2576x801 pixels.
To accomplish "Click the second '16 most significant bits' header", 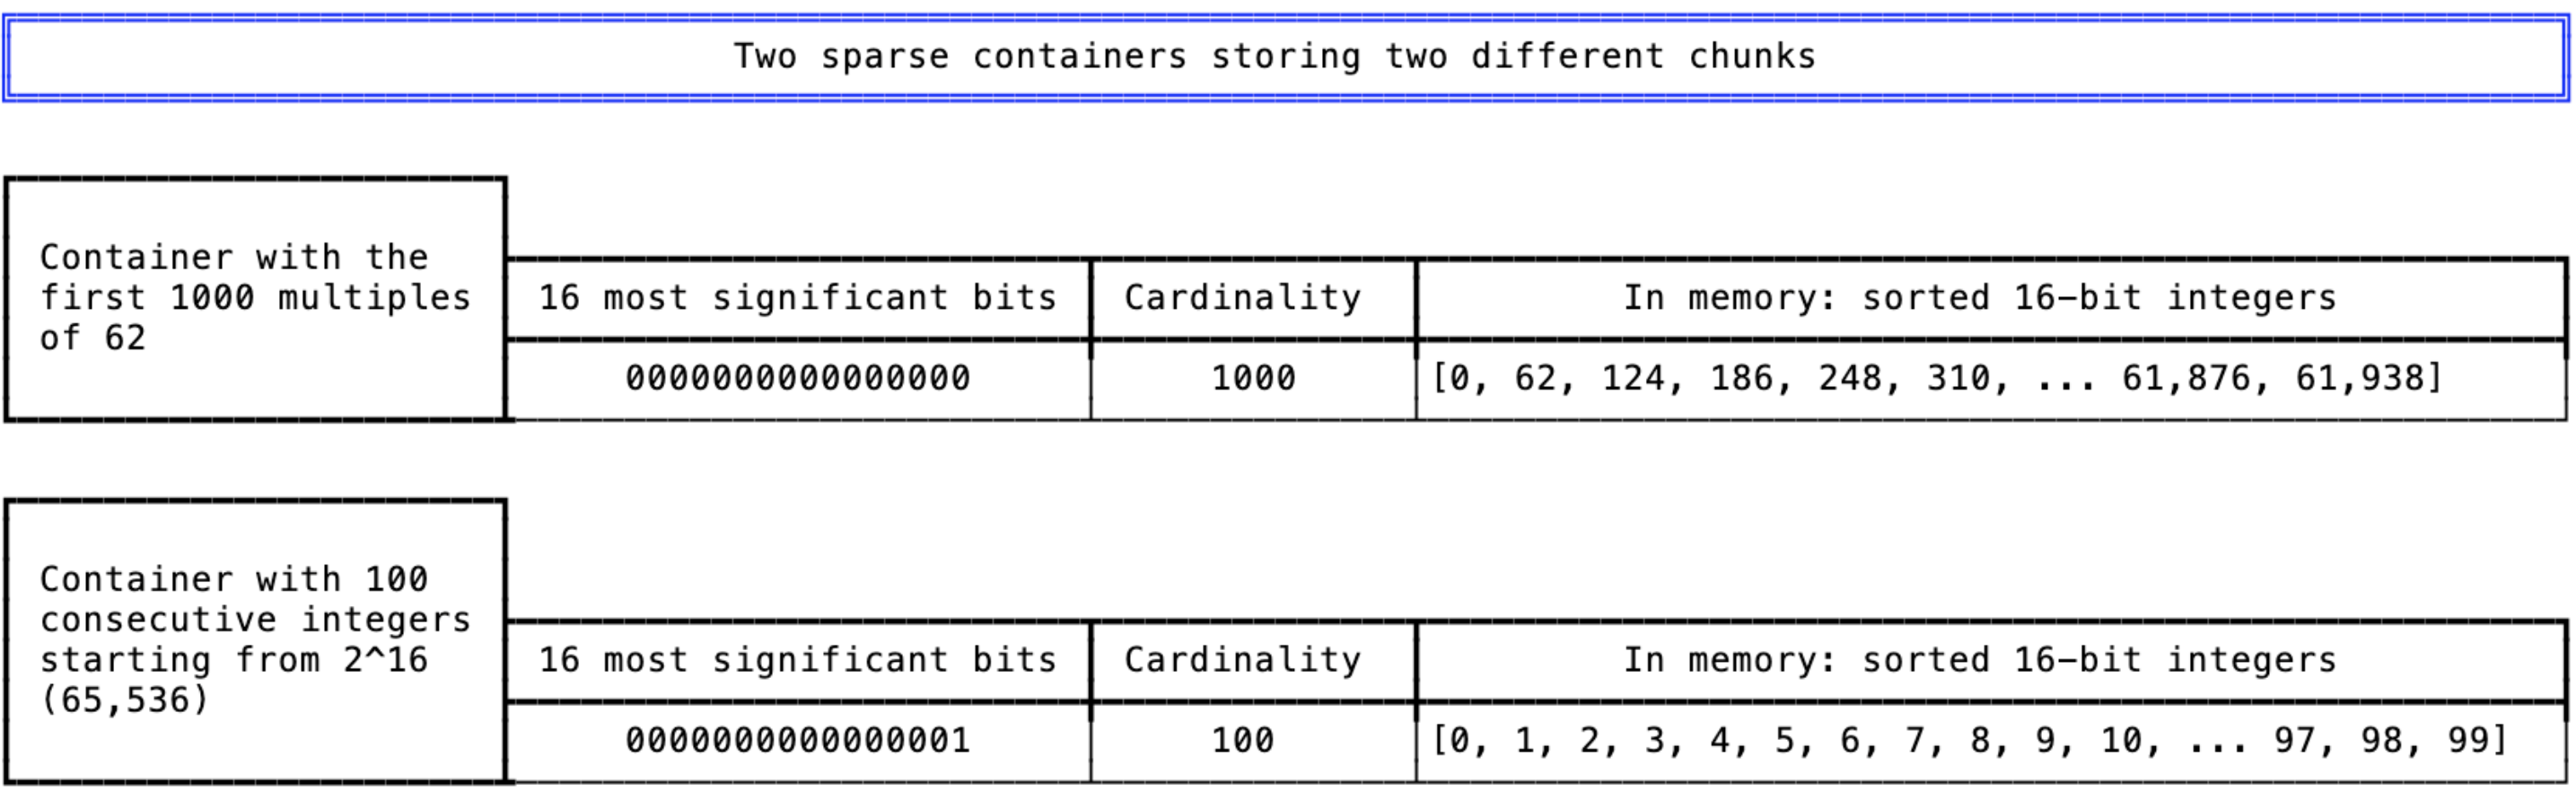I will pyautogui.click(x=798, y=661).
